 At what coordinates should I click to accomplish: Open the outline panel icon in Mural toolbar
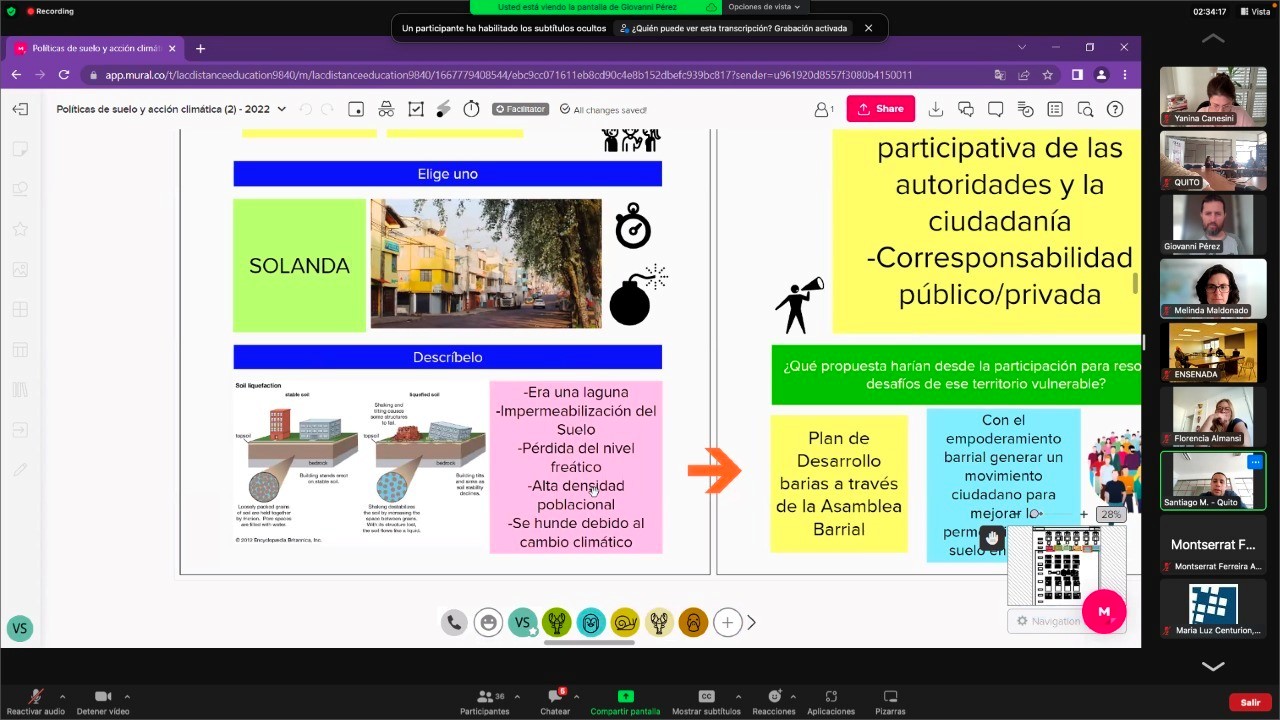click(x=356, y=109)
